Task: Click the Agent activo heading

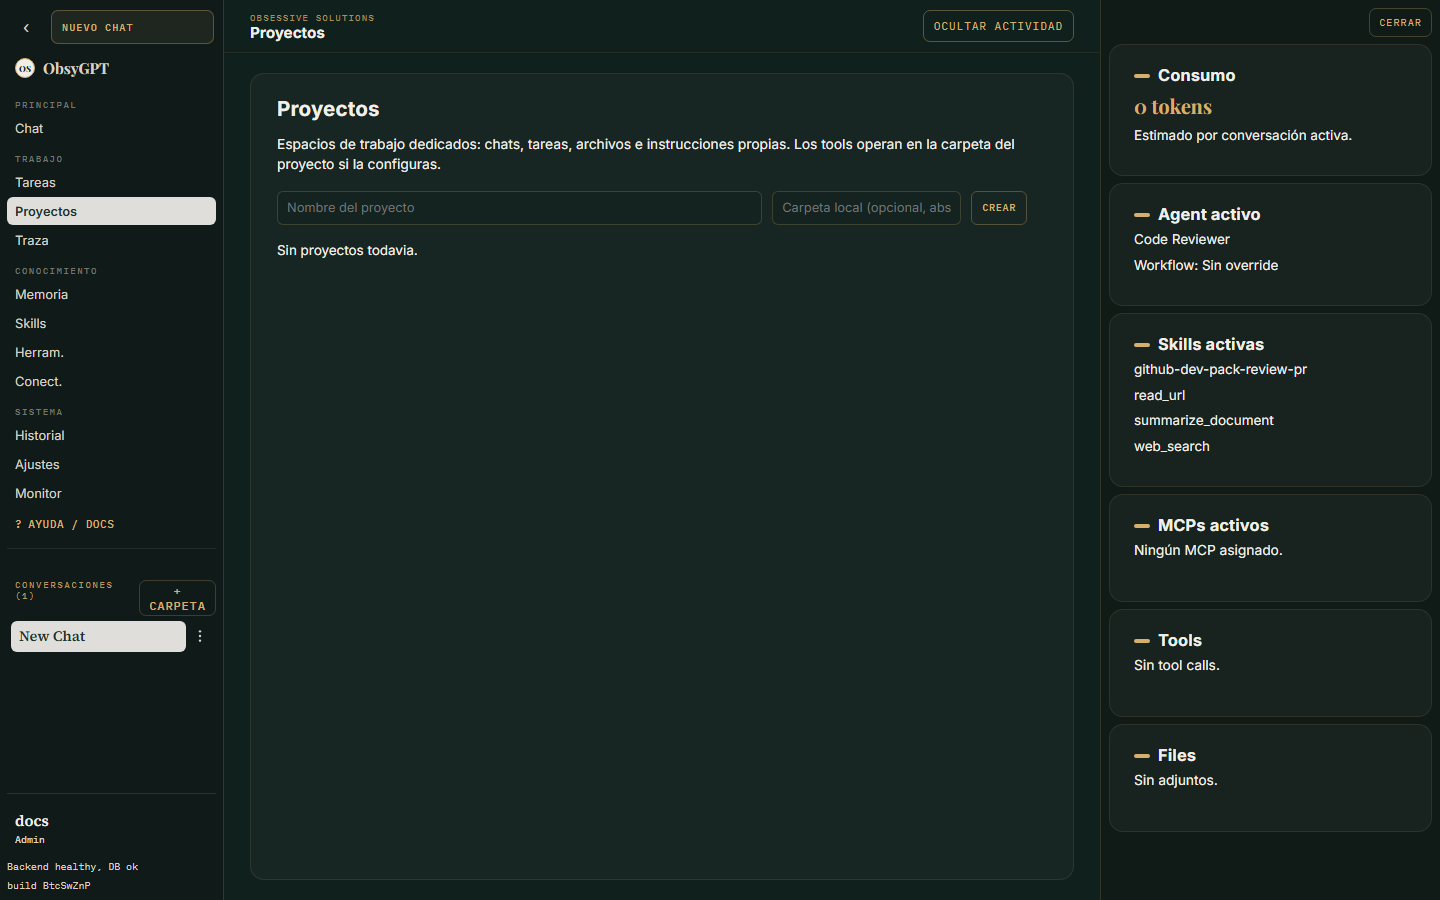Action: pyautogui.click(x=1209, y=215)
